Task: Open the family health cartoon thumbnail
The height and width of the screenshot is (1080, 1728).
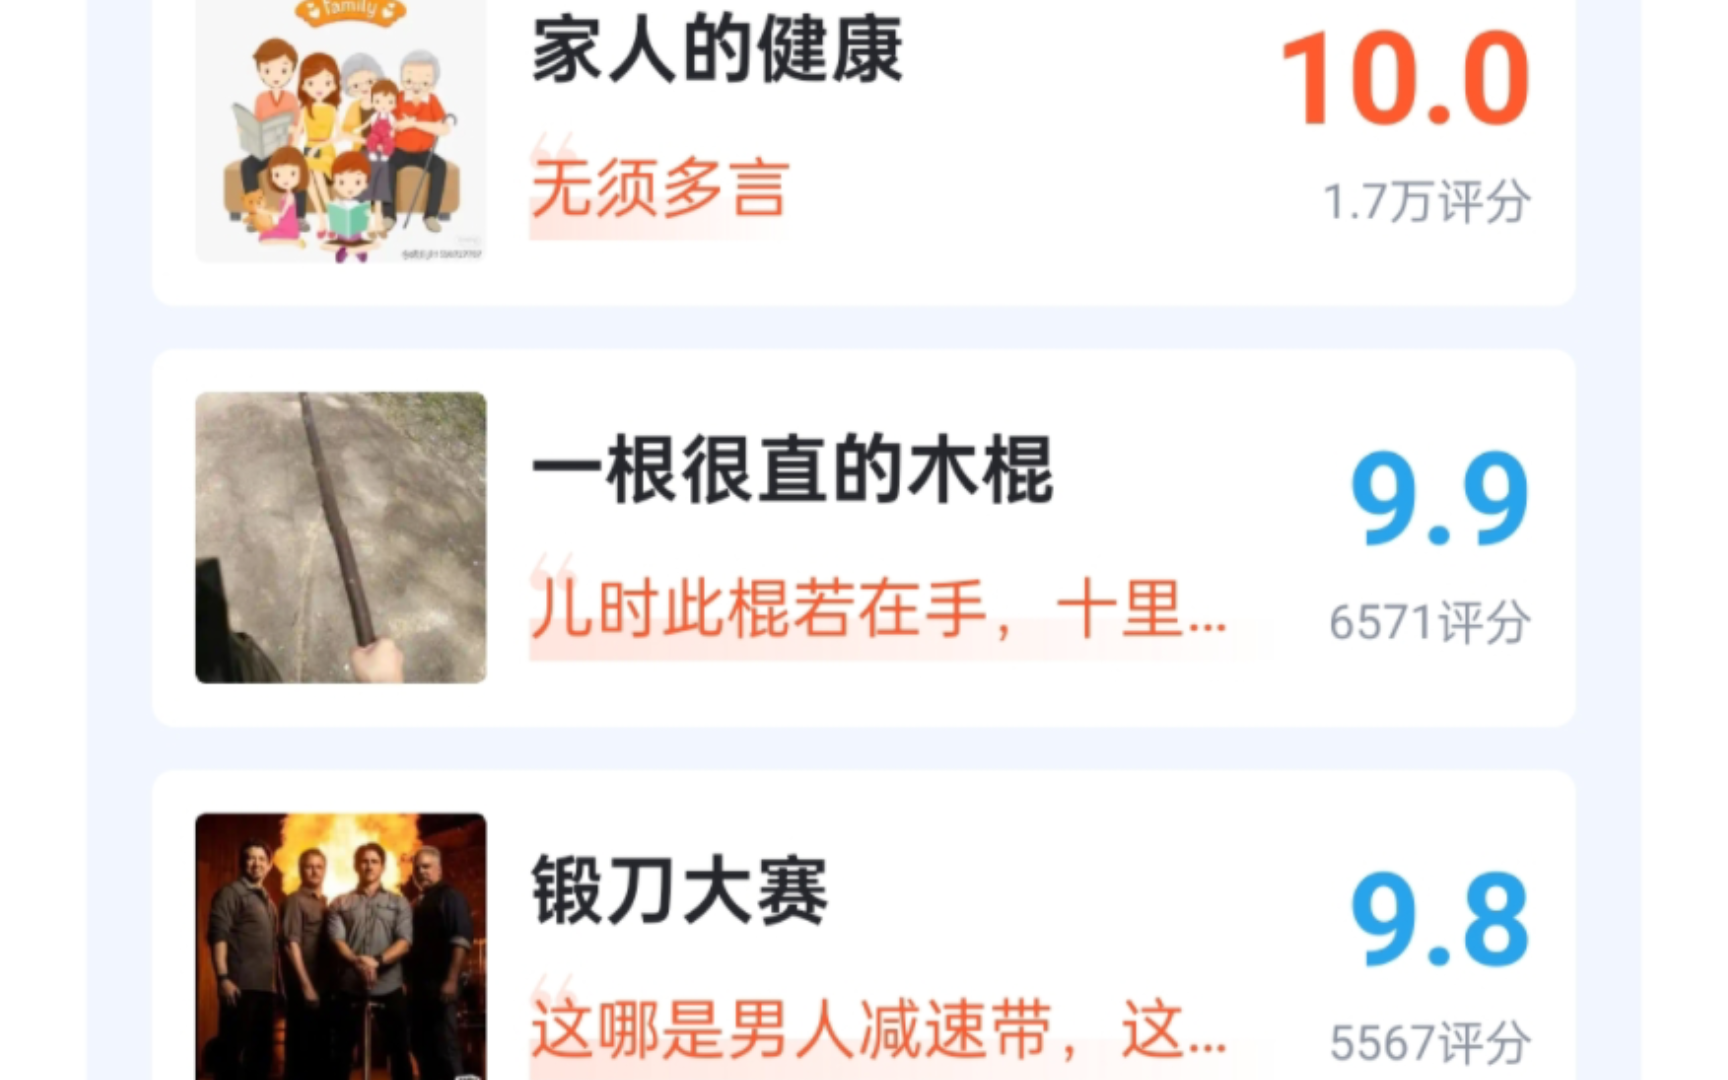Action: pos(341,131)
